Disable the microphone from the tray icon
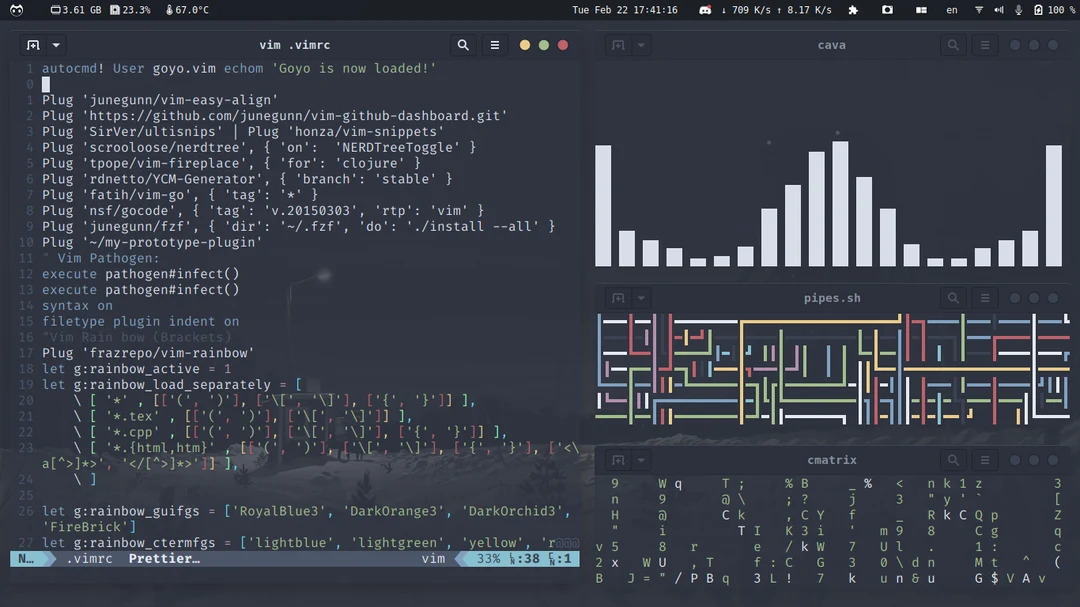The width and height of the screenshot is (1080, 607). tap(1019, 10)
